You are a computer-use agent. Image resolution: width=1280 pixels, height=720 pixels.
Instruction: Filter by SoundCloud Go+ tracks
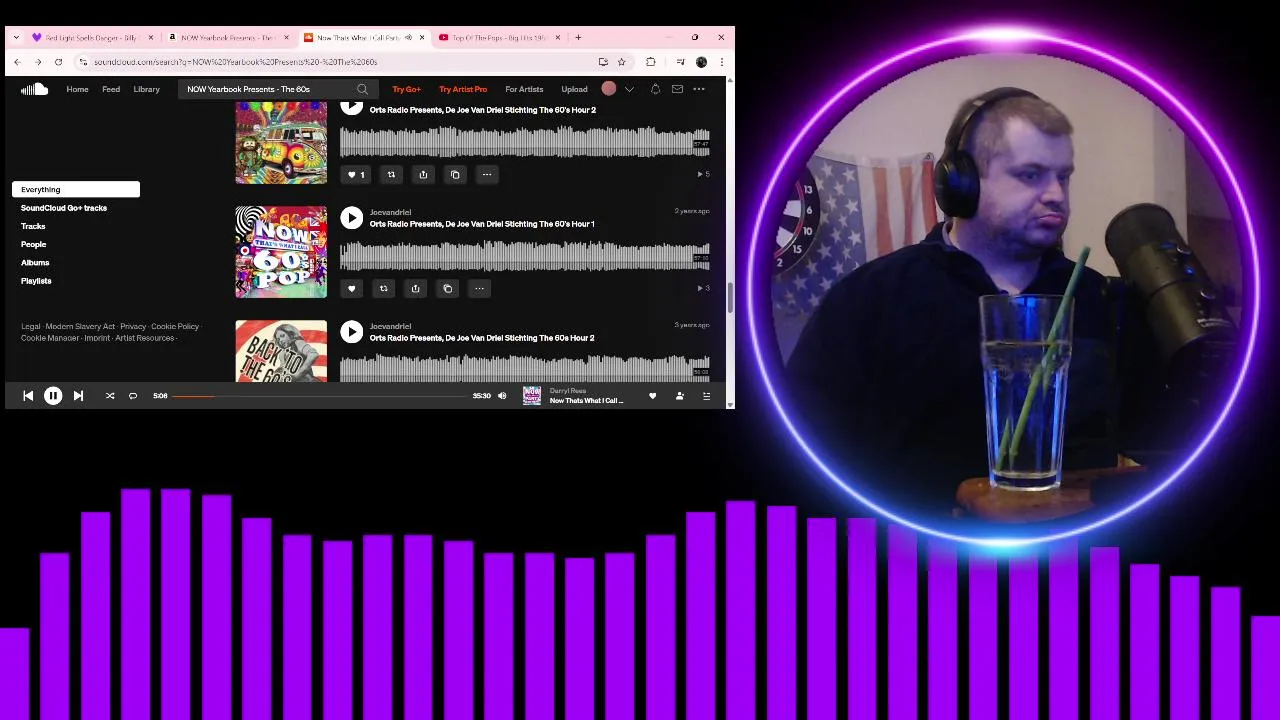tap(64, 208)
